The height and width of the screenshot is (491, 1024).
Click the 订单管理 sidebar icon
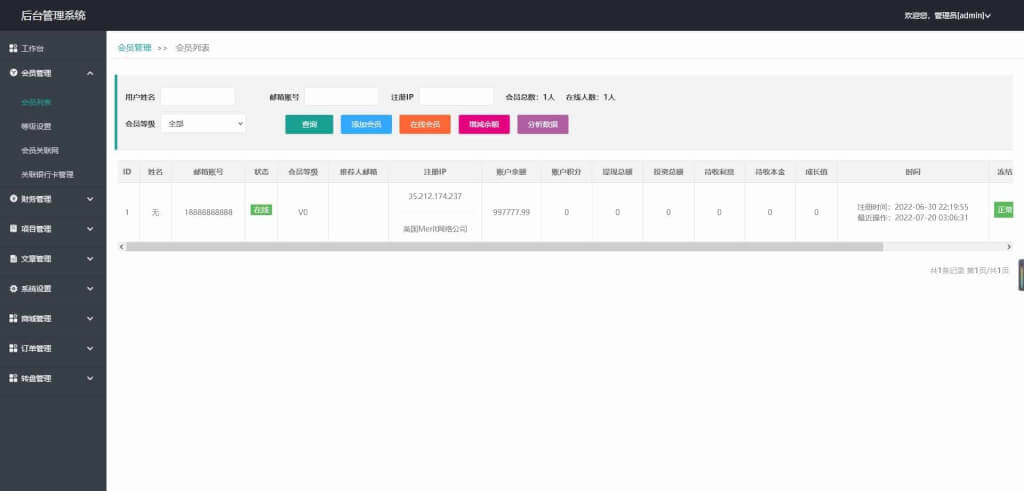(13, 349)
